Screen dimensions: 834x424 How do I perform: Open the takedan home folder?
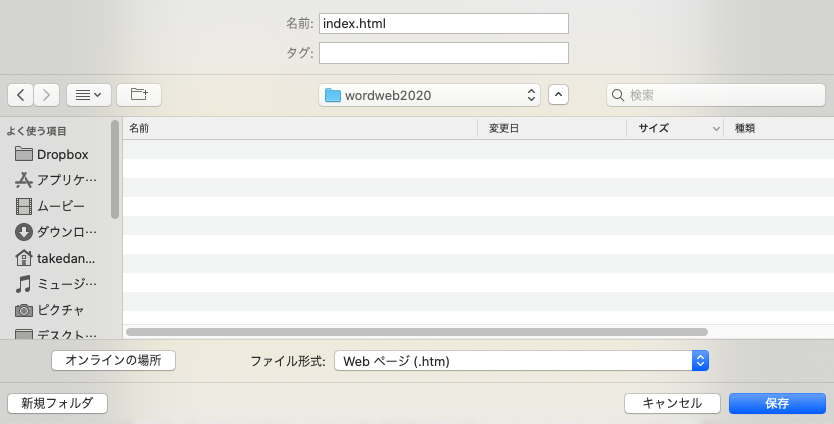[x=66, y=258]
